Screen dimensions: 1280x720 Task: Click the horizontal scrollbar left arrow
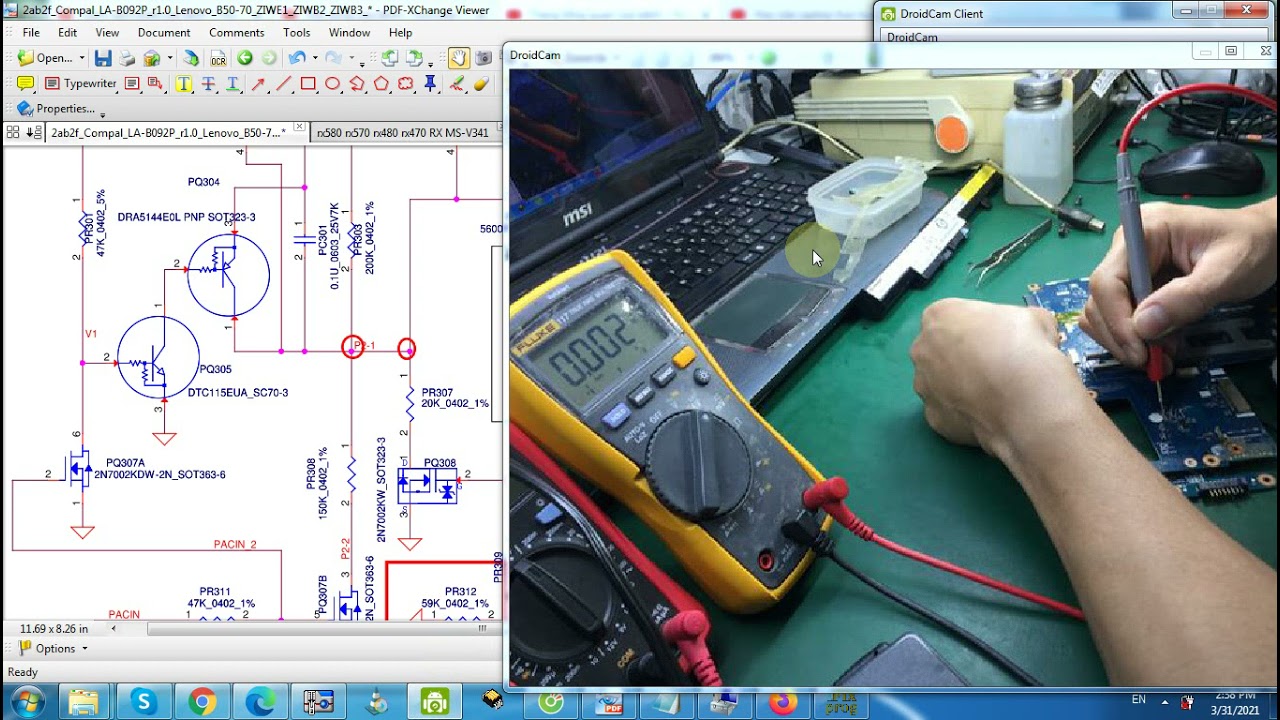pos(113,629)
